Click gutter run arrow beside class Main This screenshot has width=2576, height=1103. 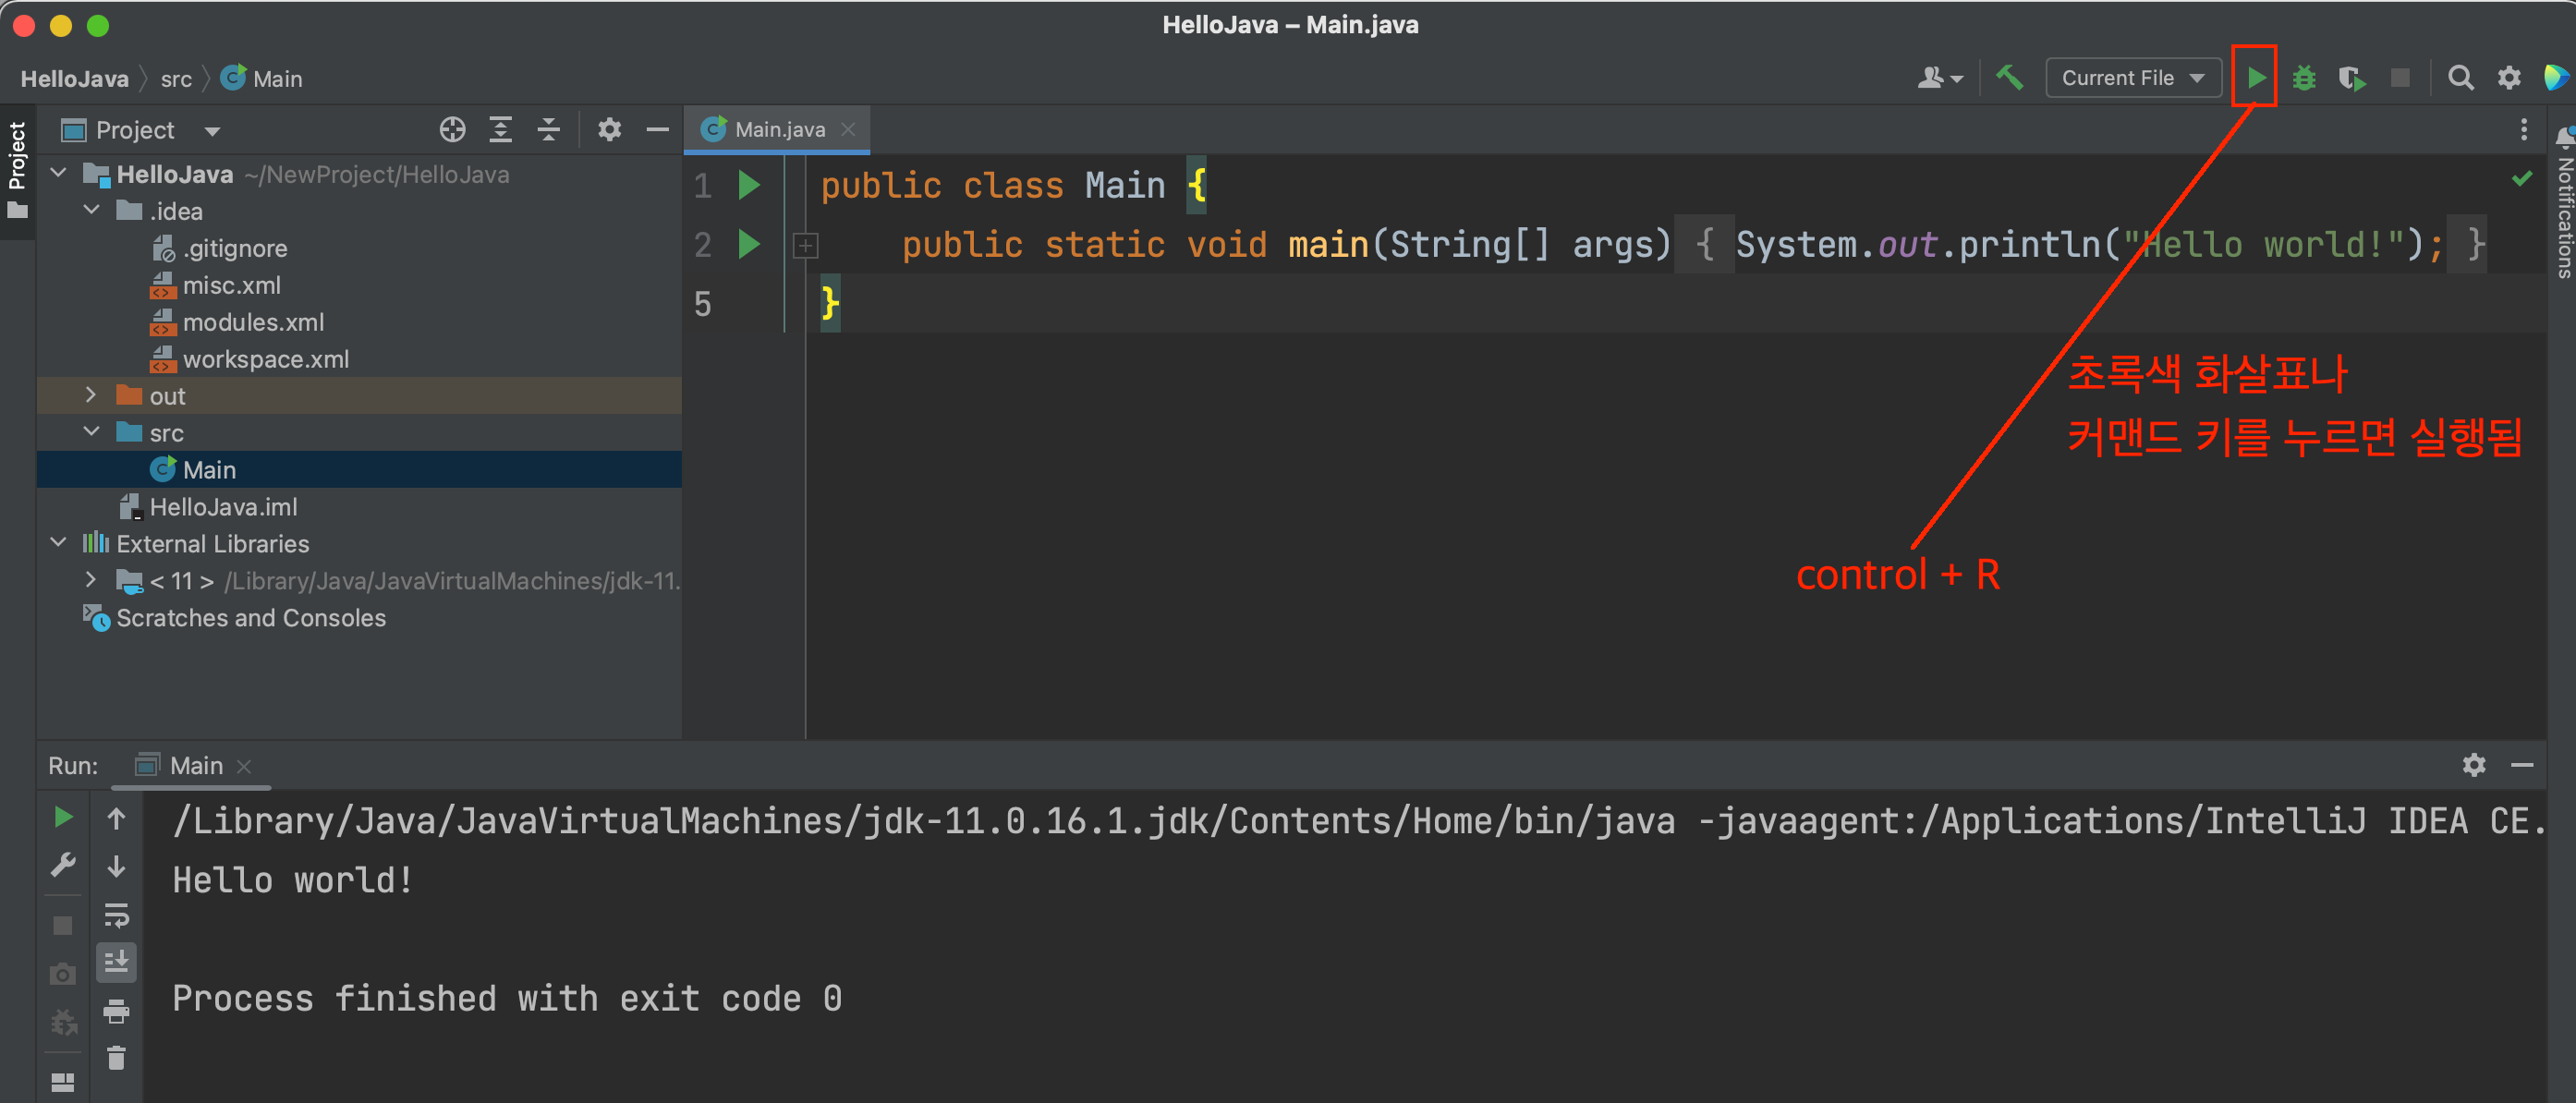(x=748, y=185)
